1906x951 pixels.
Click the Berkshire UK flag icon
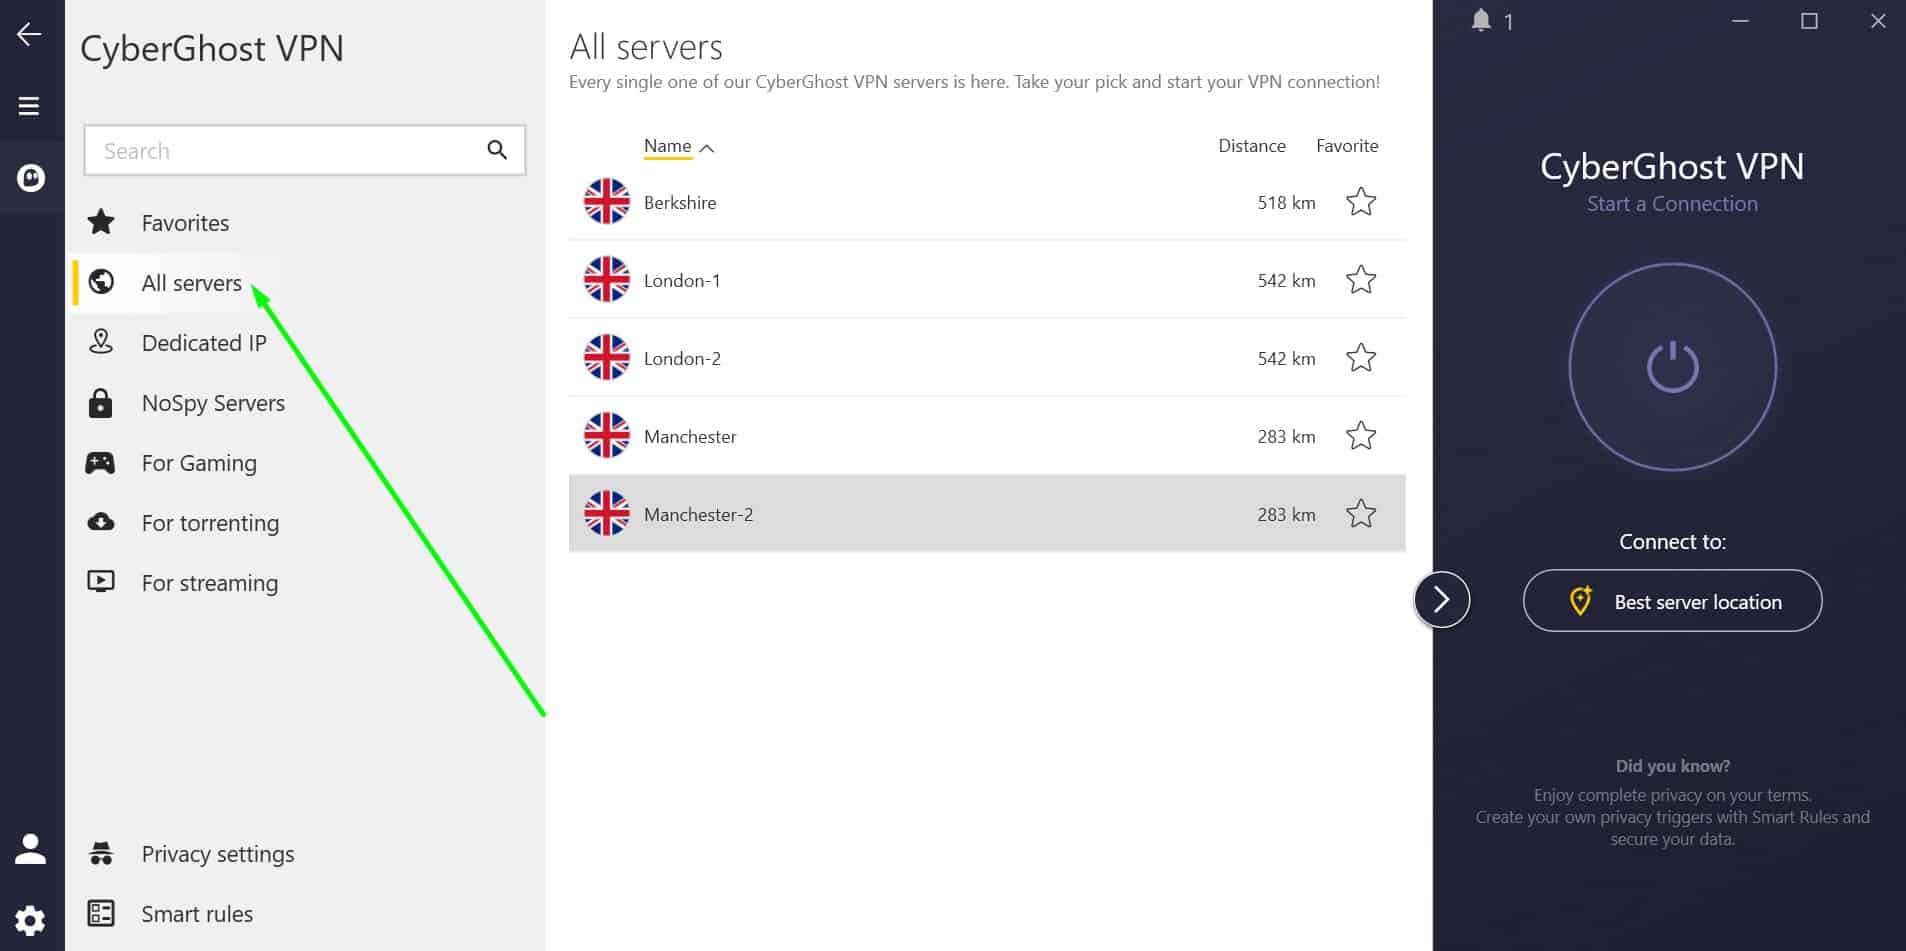[x=607, y=202]
